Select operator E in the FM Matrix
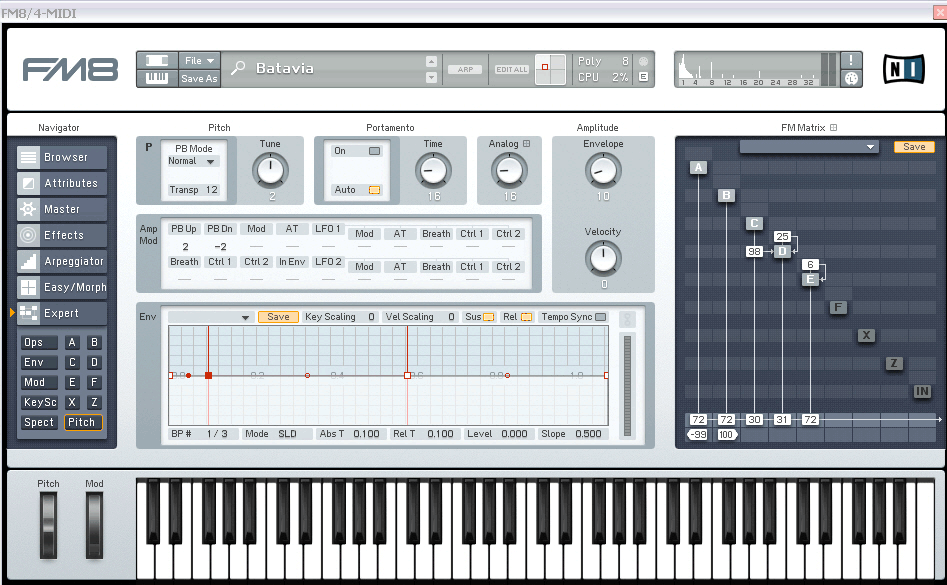Image resolution: width=947 pixels, height=585 pixels. coord(810,279)
